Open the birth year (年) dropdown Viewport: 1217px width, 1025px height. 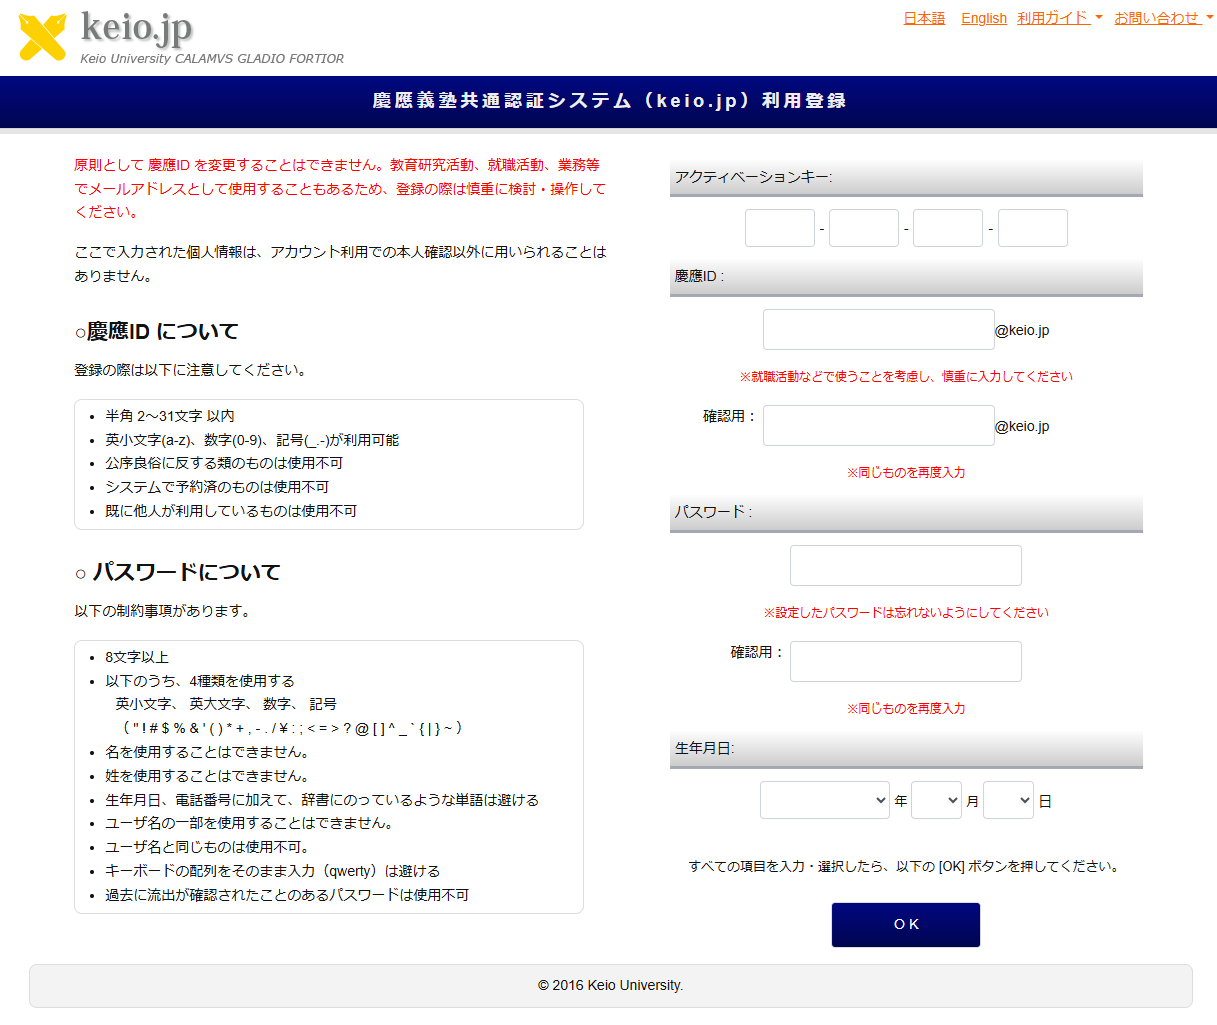tap(824, 800)
